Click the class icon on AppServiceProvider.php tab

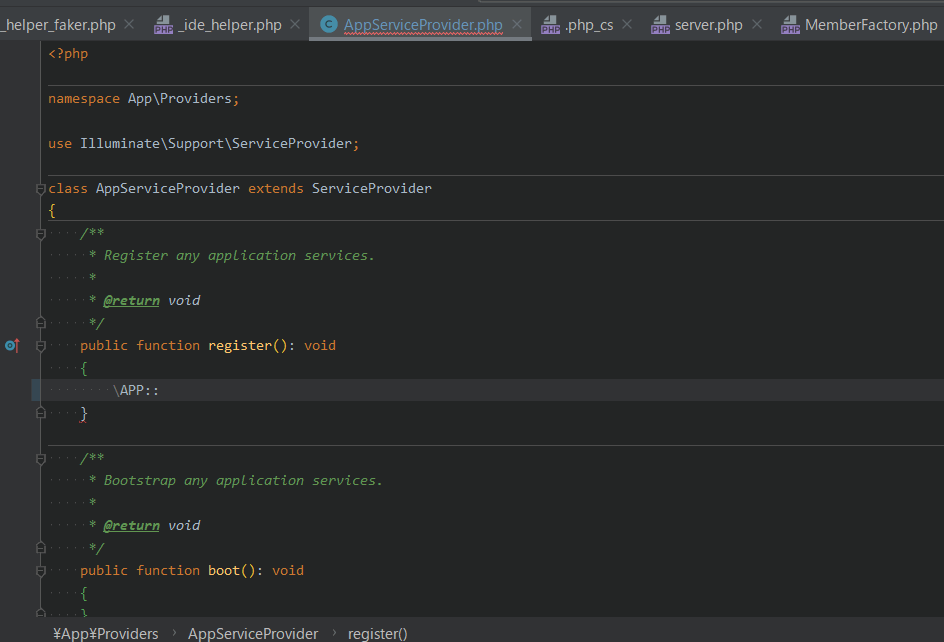coord(328,25)
